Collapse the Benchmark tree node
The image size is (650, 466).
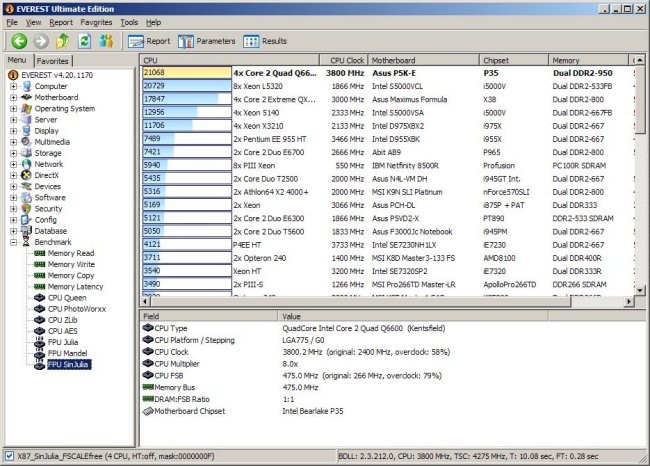(x=14, y=242)
